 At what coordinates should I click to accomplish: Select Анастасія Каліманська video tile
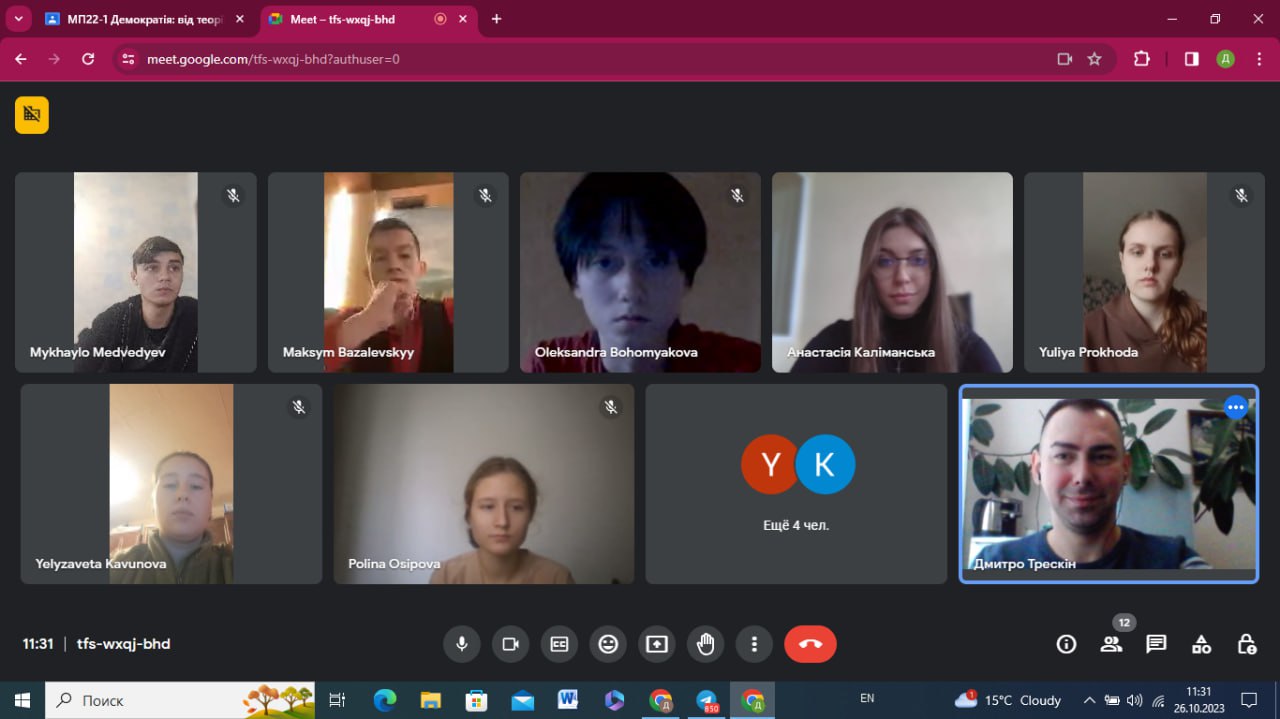[892, 272]
